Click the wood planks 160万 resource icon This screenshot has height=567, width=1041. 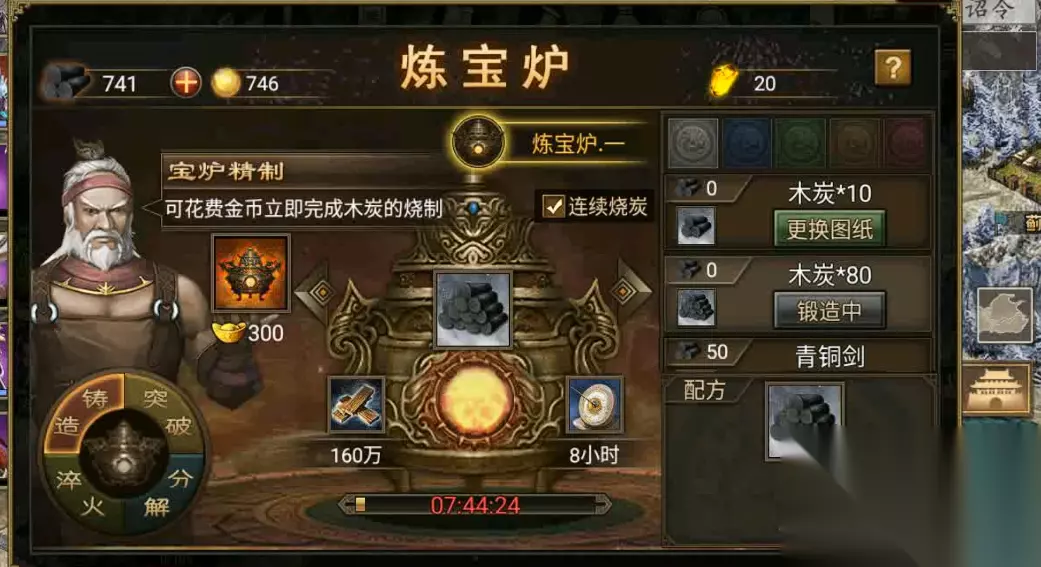click(x=356, y=404)
